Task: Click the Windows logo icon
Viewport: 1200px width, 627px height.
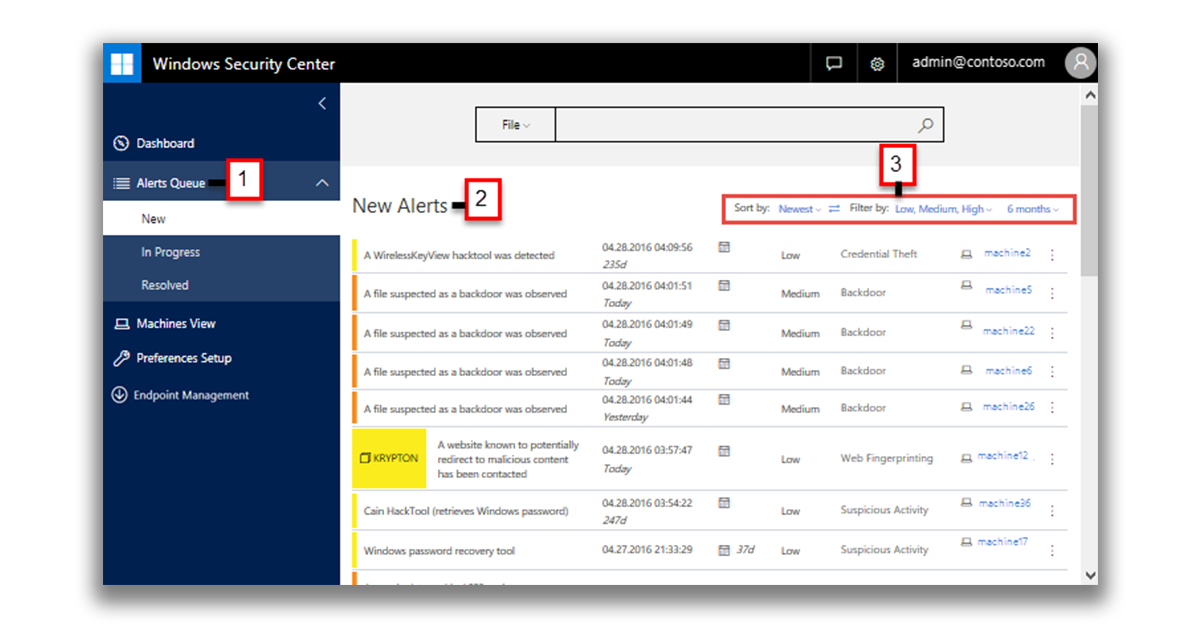Action: [x=122, y=63]
